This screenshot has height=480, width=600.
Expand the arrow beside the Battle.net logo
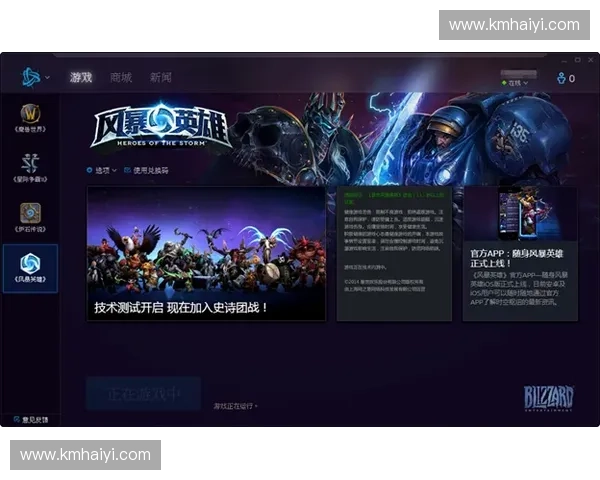pyautogui.click(x=48, y=78)
